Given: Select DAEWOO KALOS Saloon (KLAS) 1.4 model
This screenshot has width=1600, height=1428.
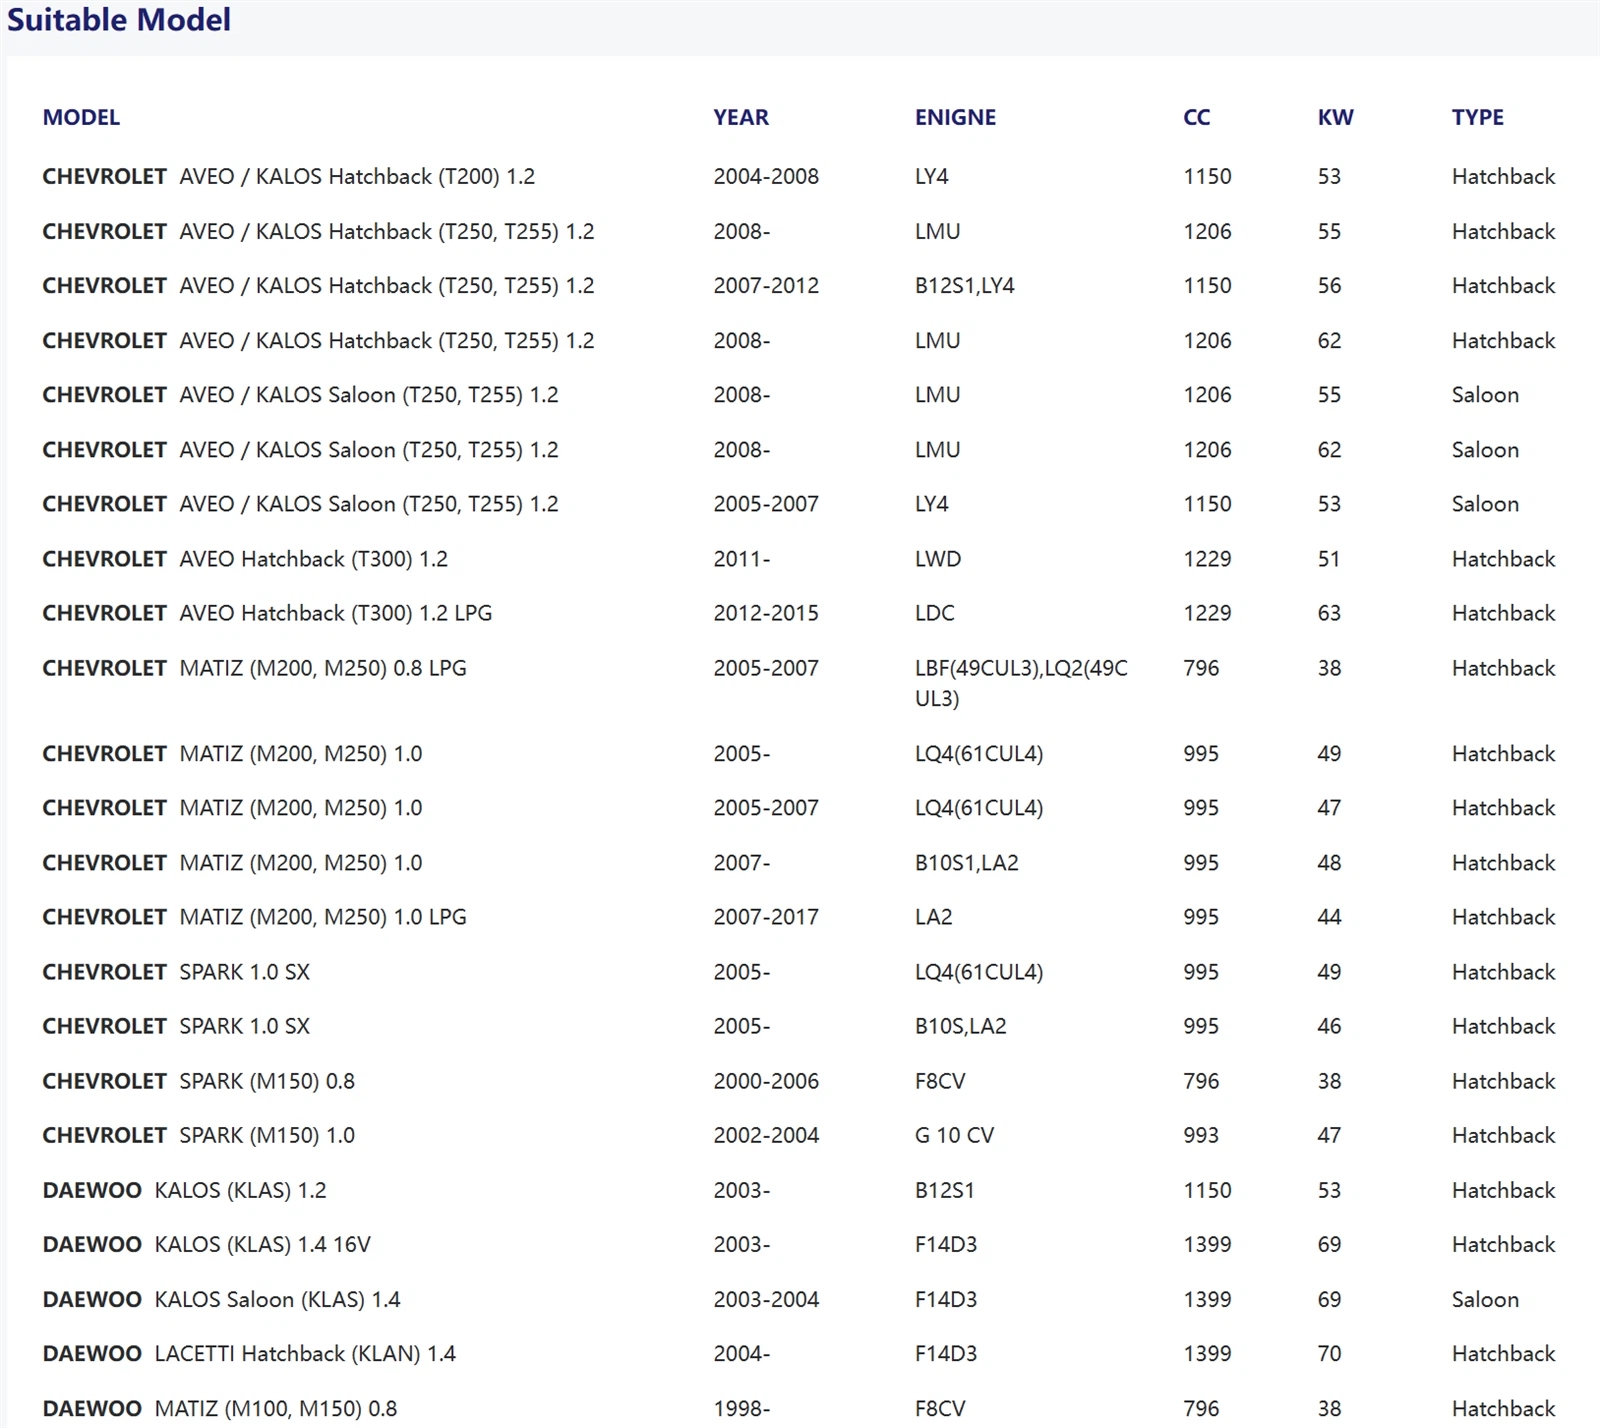Looking at the screenshot, I should 221,1299.
